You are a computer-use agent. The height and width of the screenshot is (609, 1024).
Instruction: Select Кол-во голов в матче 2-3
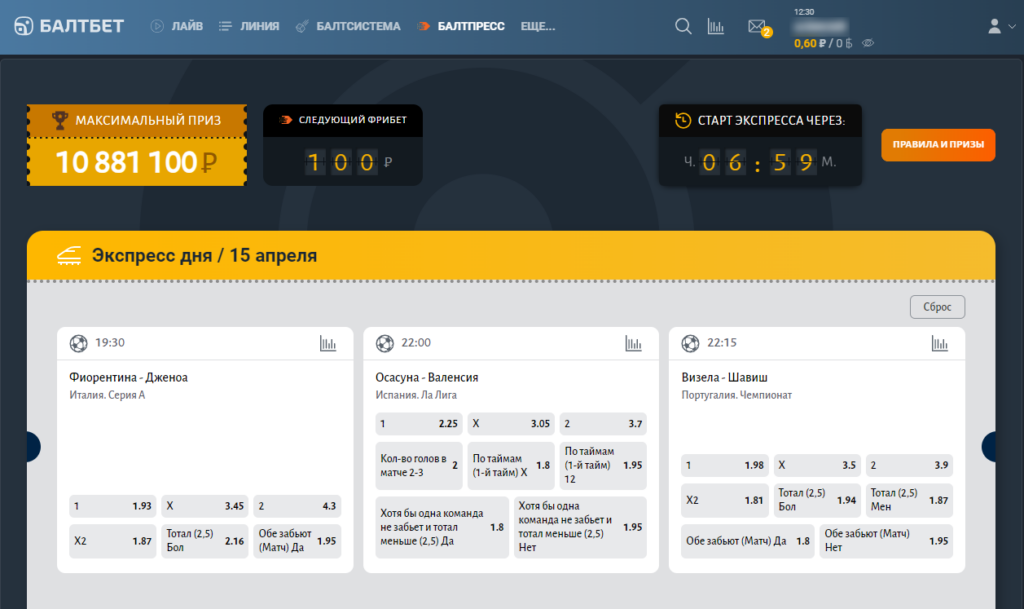pyautogui.click(x=419, y=465)
